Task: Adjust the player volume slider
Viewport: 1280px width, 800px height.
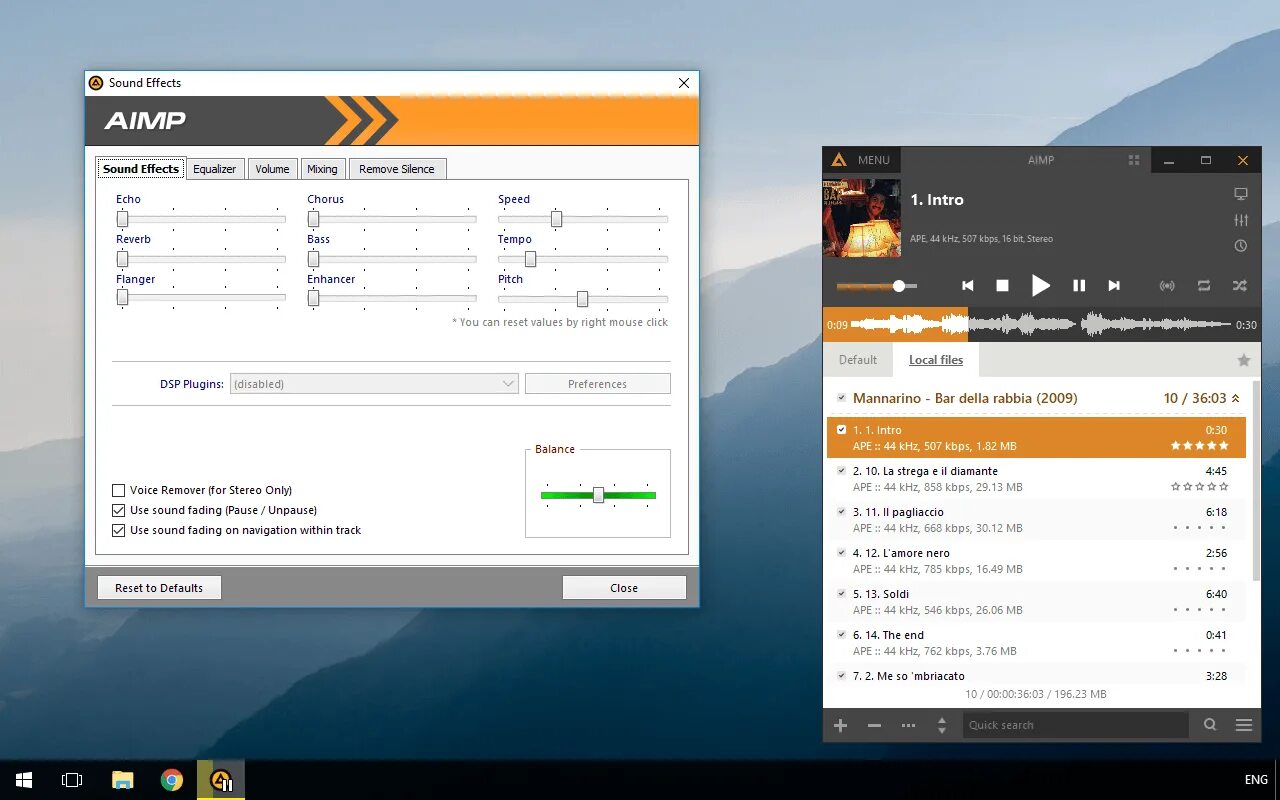Action: coord(877,286)
